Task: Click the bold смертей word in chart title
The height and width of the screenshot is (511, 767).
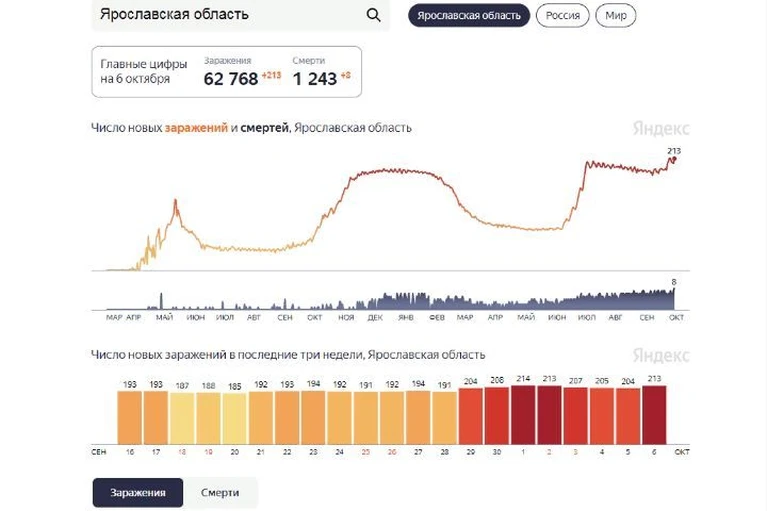Action: [x=265, y=128]
